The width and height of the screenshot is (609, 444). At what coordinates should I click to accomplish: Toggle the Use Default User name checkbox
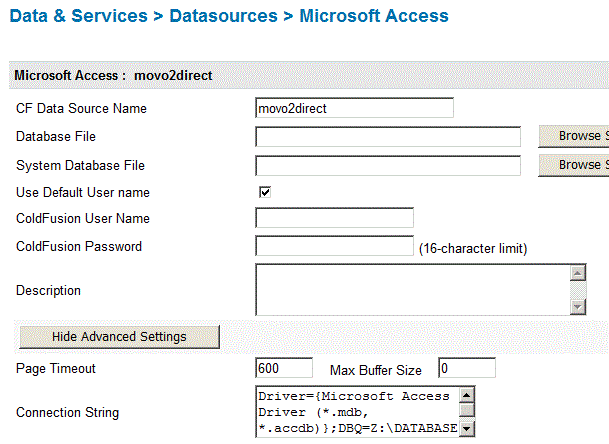click(x=265, y=192)
